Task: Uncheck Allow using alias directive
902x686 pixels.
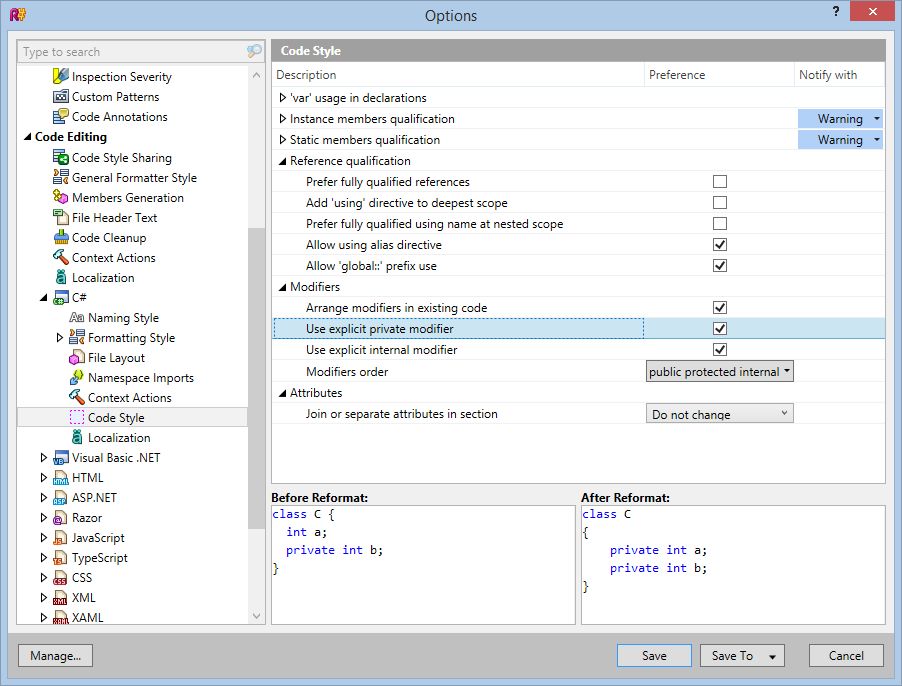Action: tap(719, 245)
